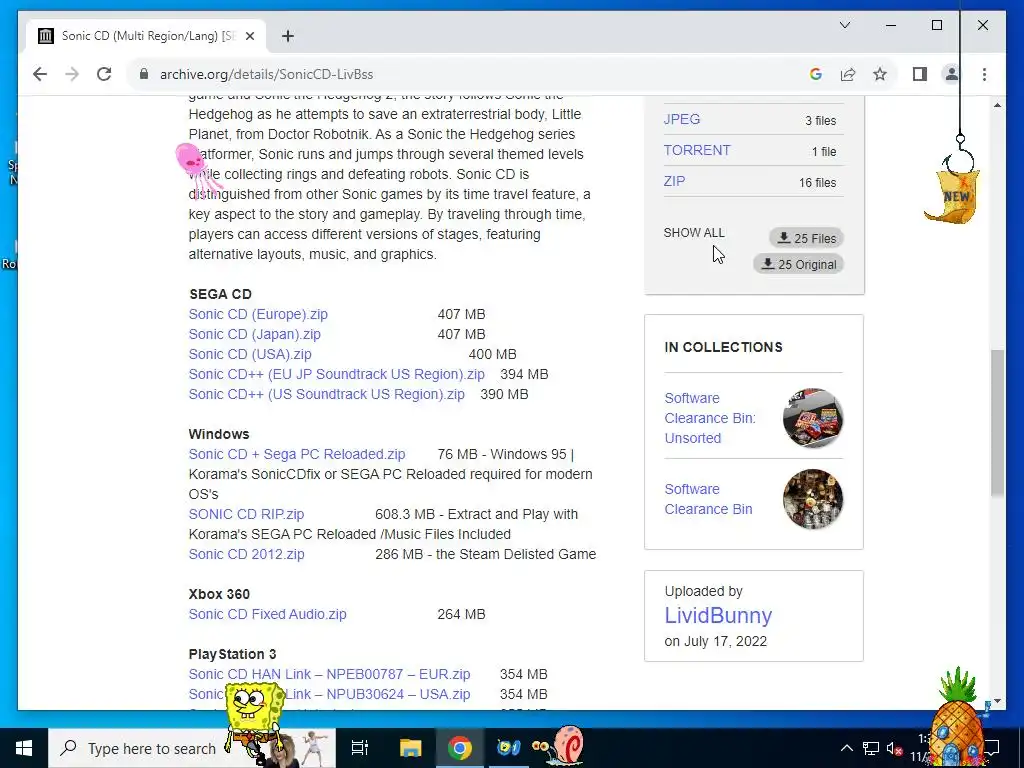Click Gary snail taskbar icon
This screenshot has width=1024, height=768.
pos(558,746)
